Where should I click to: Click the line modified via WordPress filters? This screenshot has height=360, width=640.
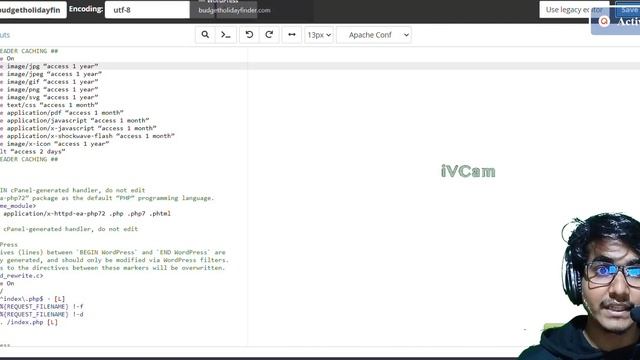[115, 260]
